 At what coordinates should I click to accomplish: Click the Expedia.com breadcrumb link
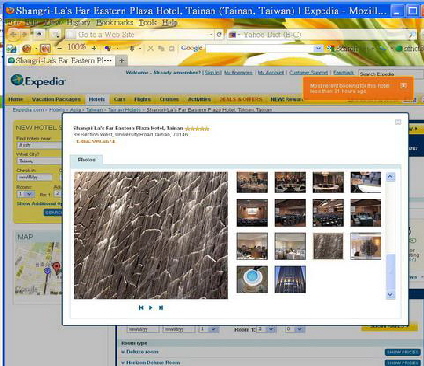(x=28, y=110)
